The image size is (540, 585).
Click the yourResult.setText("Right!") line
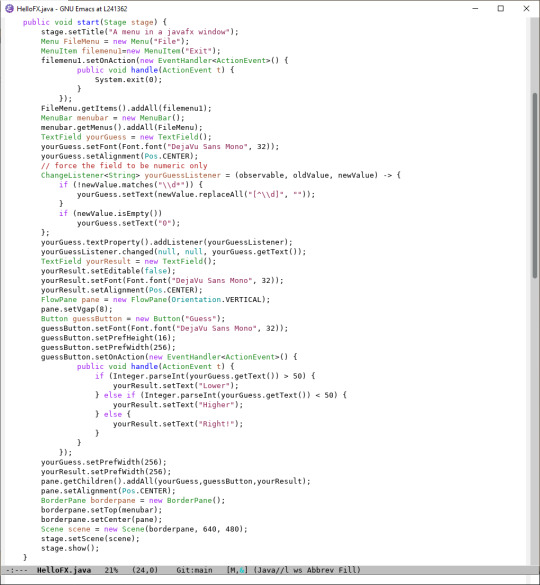pos(178,424)
